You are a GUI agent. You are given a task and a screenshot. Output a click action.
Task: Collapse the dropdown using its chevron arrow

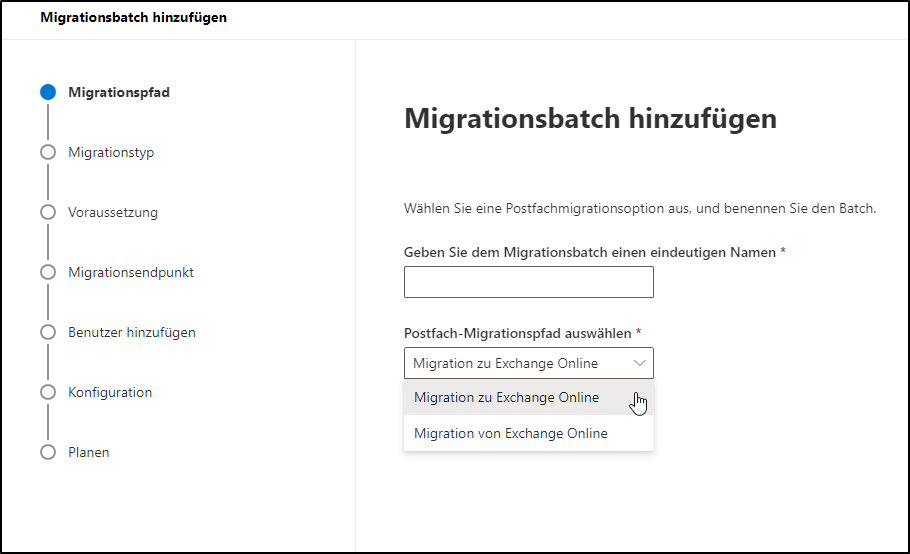(x=639, y=363)
